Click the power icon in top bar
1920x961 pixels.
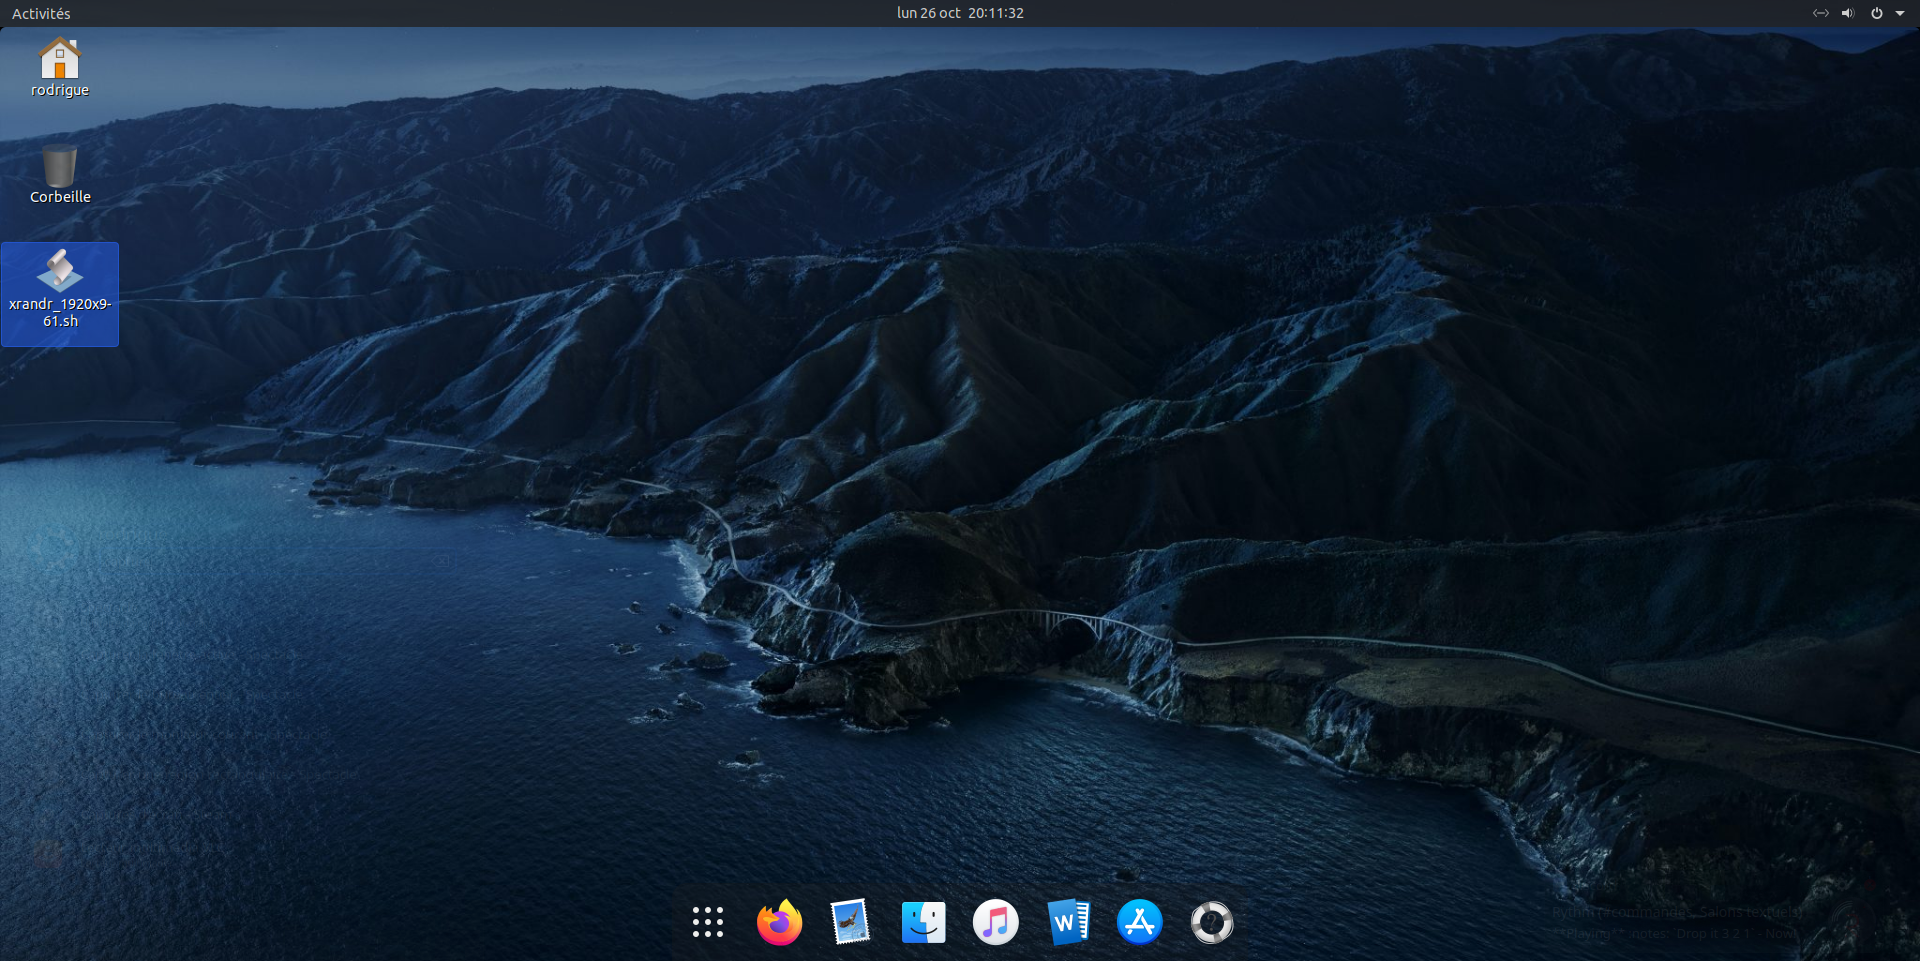[1876, 13]
